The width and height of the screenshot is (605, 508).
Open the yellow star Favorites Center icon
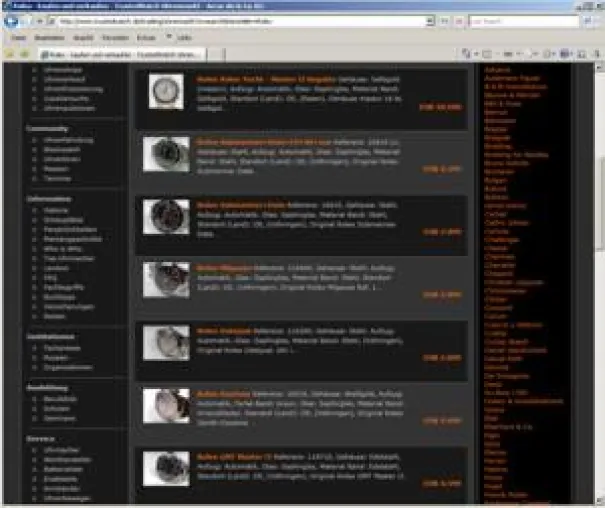click(x=10, y=54)
